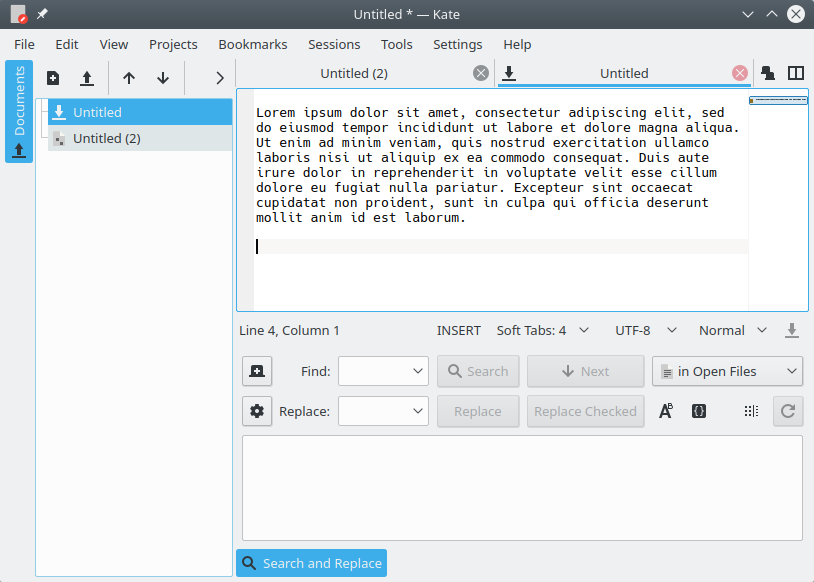Screen dimensions: 814x582
Task: Click the Line 4, Column 1 status text
Action: [289, 331]
